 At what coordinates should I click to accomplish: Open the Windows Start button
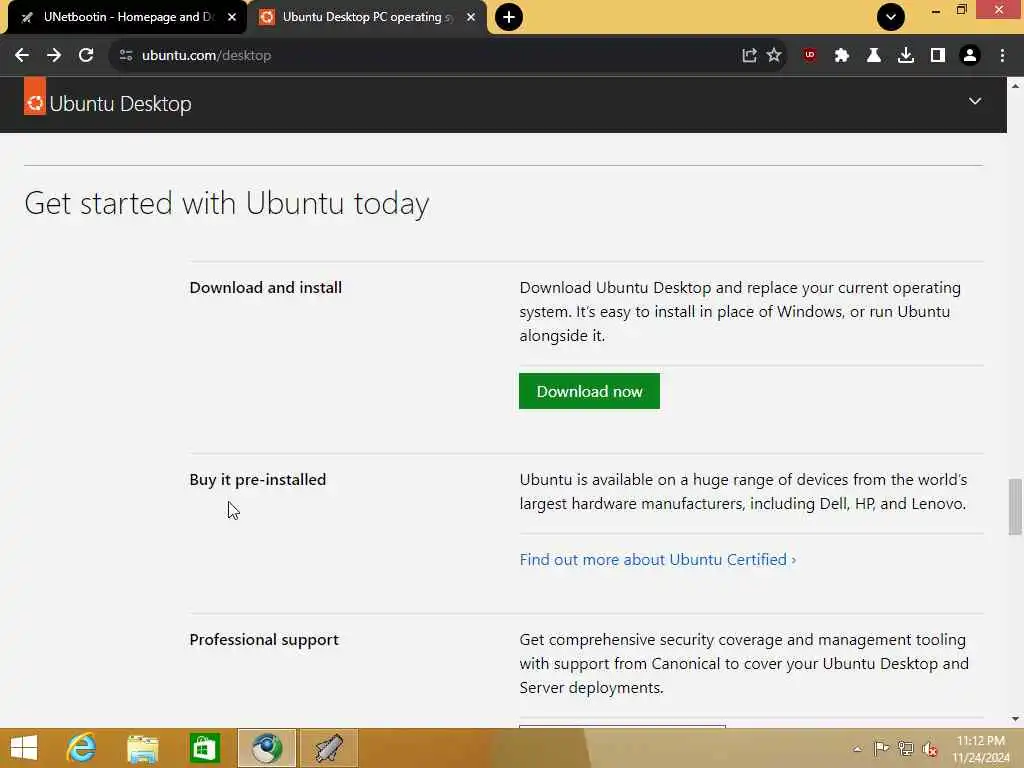click(24, 748)
